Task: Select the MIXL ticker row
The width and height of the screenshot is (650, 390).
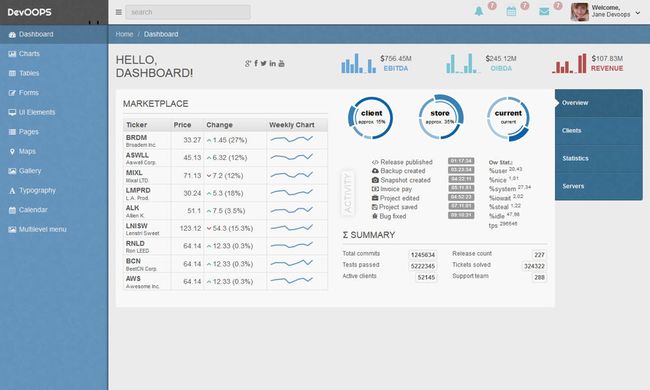Action: point(226,176)
